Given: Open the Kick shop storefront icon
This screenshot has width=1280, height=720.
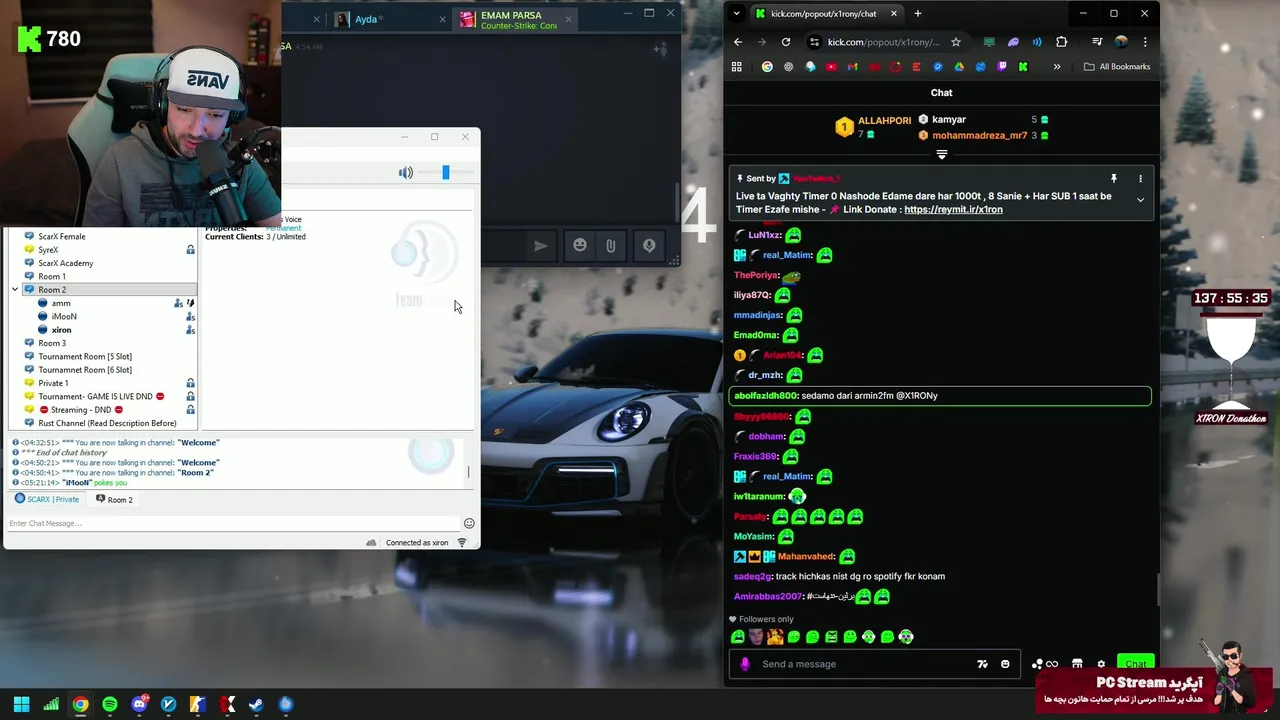Looking at the screenshot, I should 1077,664.
